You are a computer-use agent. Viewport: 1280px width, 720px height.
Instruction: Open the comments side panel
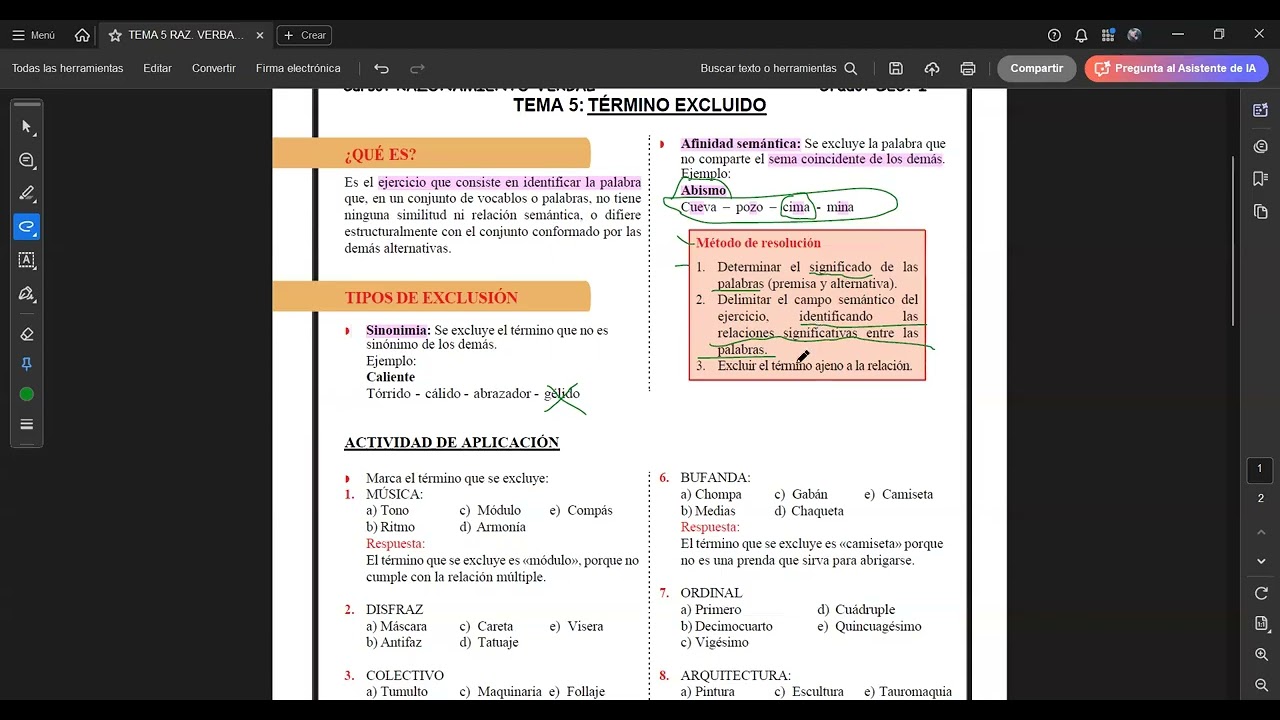point(1261,147)
